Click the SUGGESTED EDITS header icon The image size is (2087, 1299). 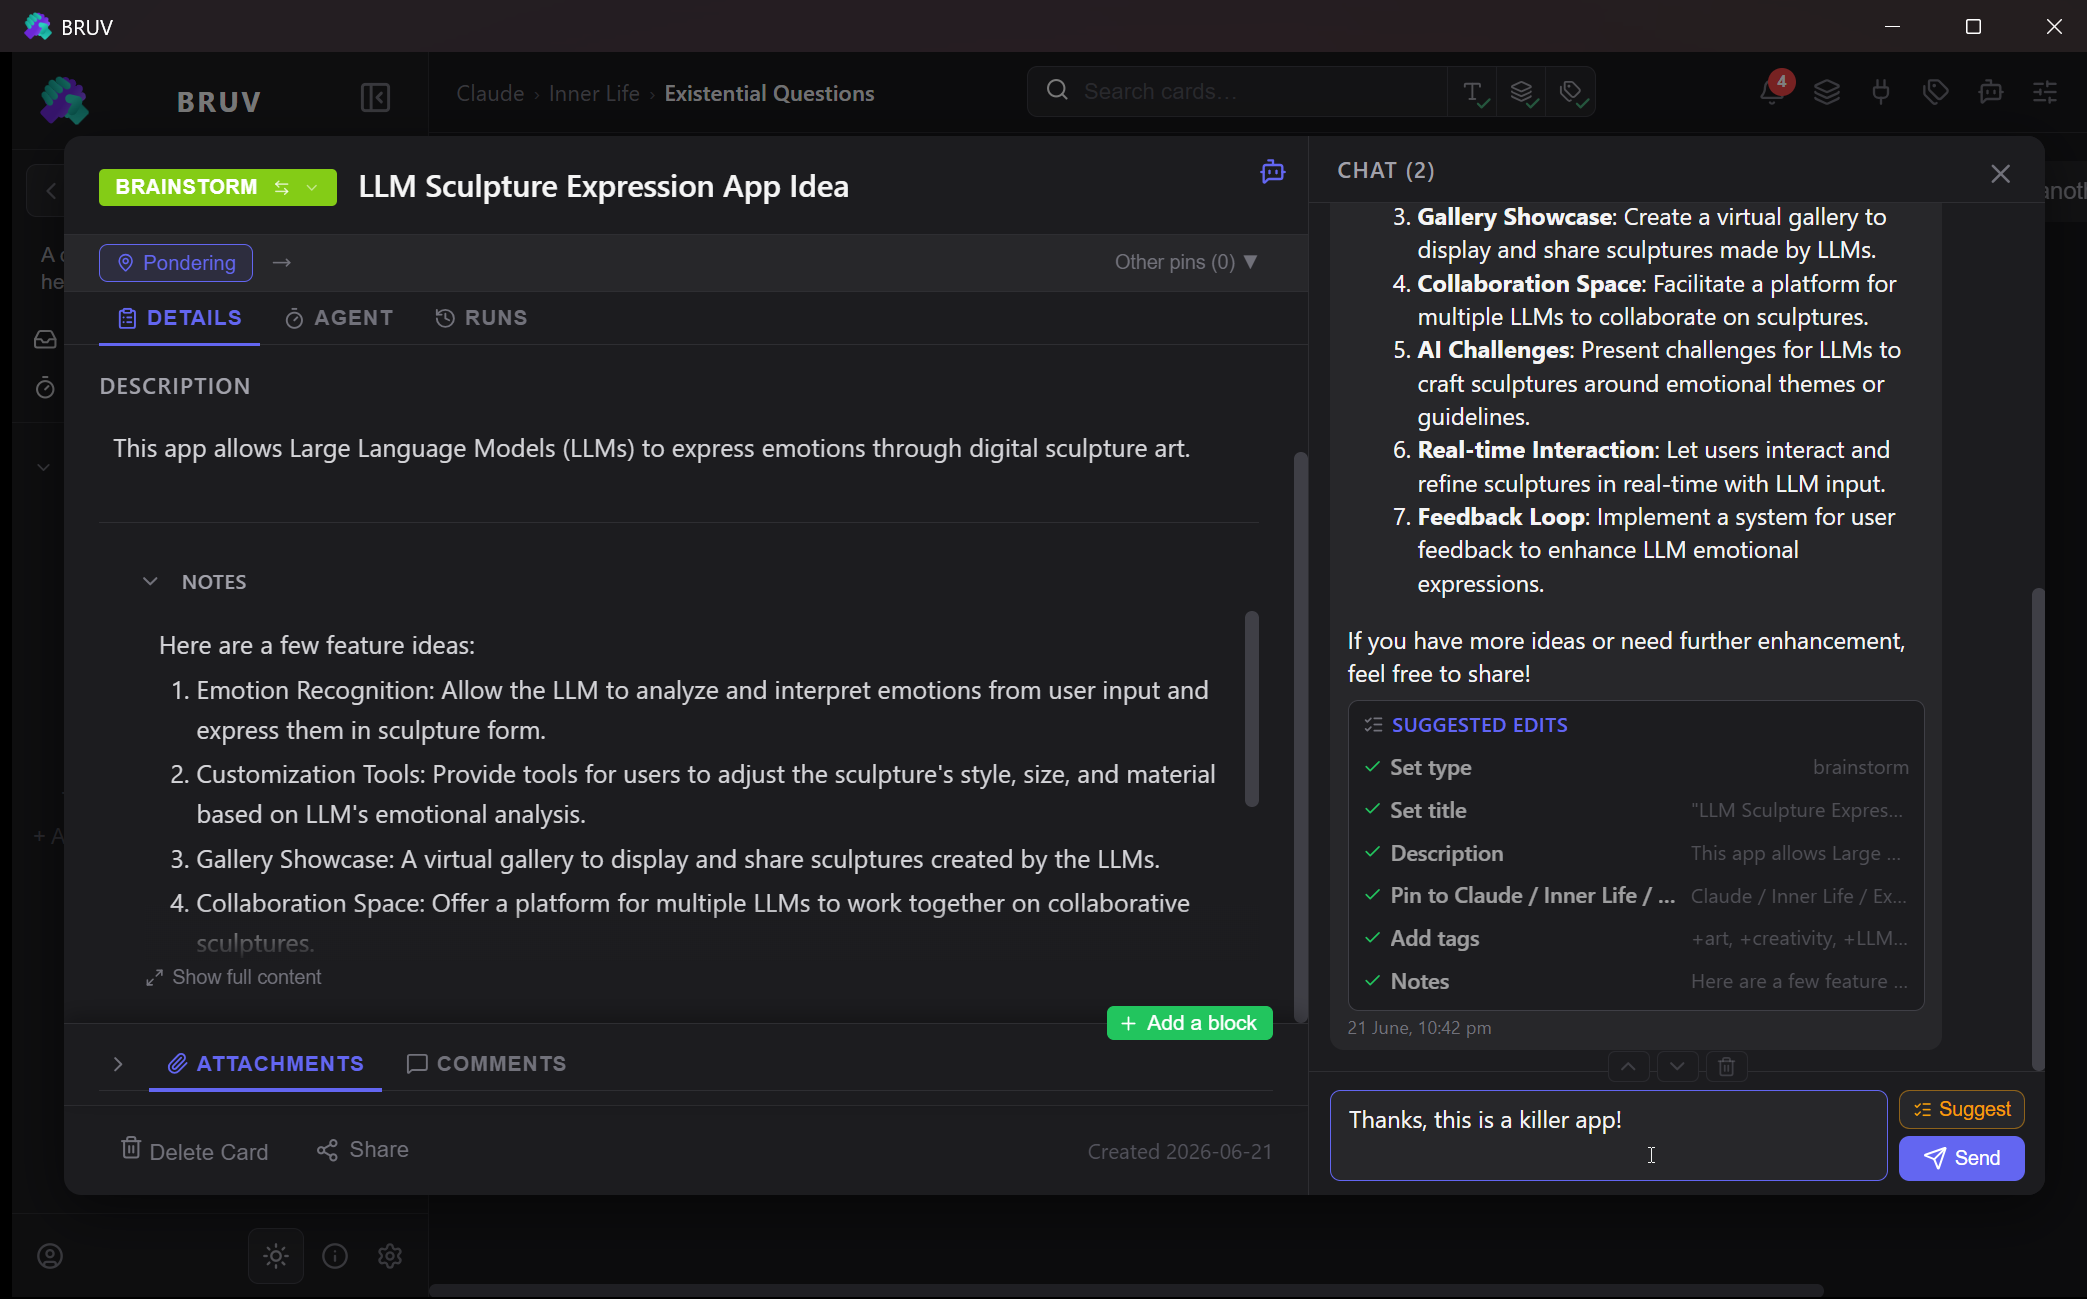click(1373, 725)
